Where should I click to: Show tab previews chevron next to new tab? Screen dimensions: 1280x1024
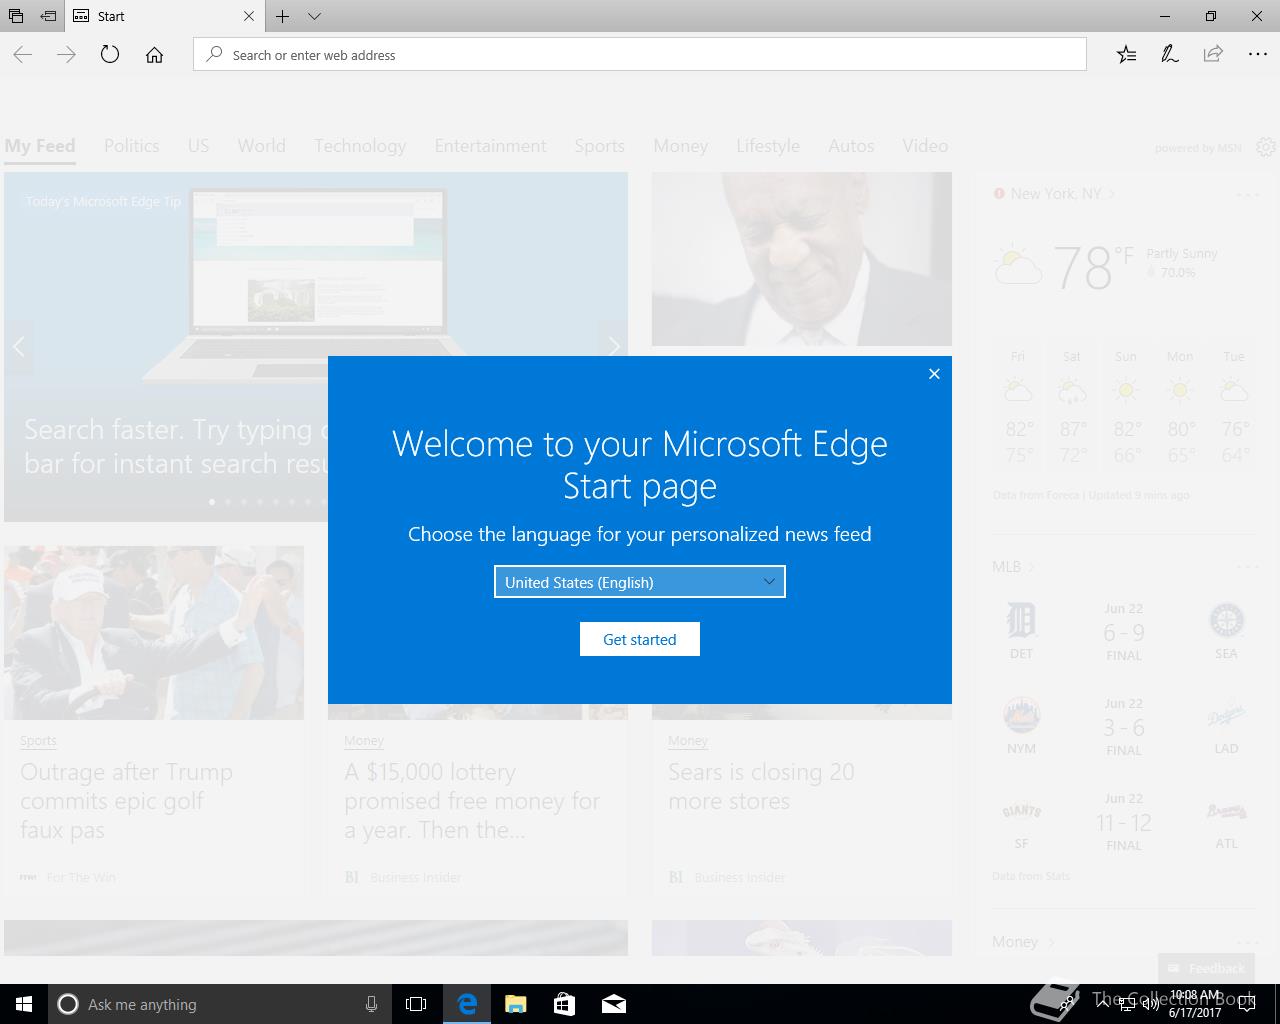pos(314,16)
